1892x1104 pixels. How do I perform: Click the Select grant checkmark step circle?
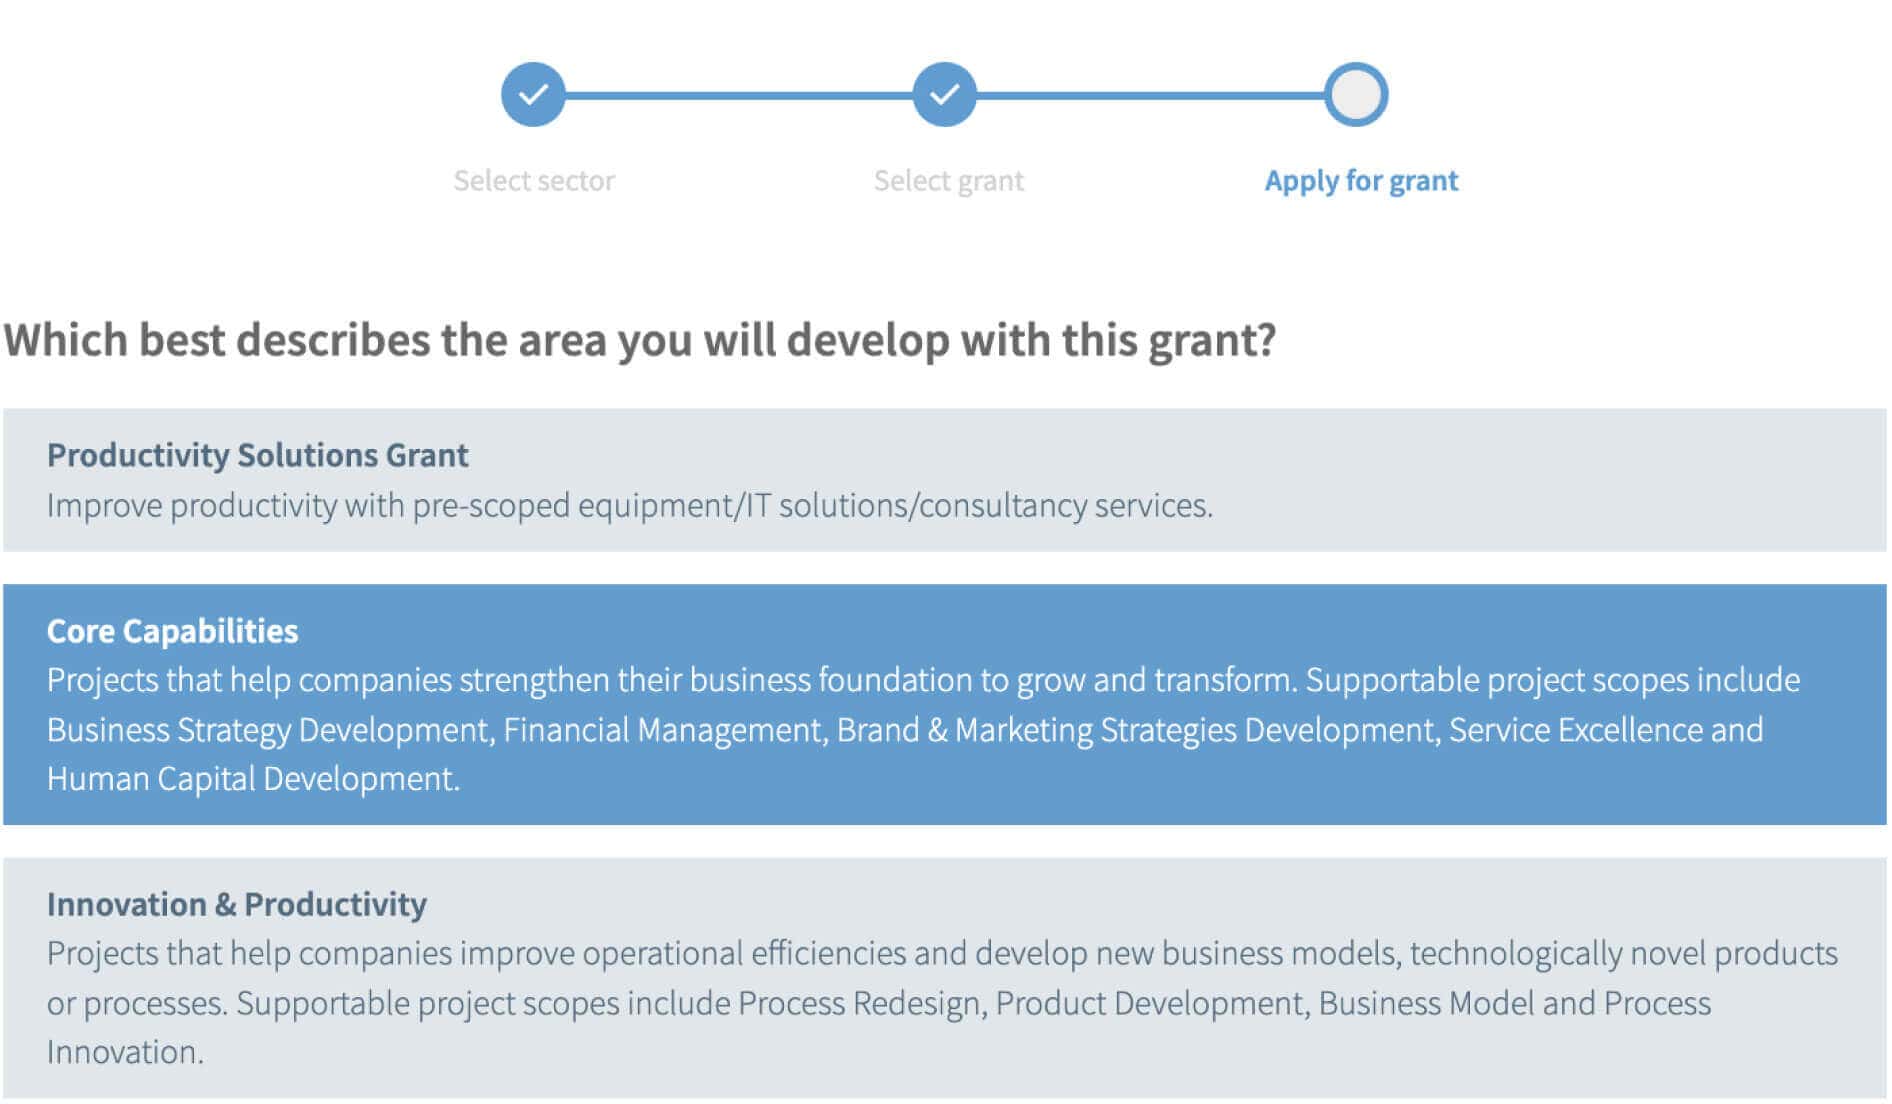tap(944, 95)
